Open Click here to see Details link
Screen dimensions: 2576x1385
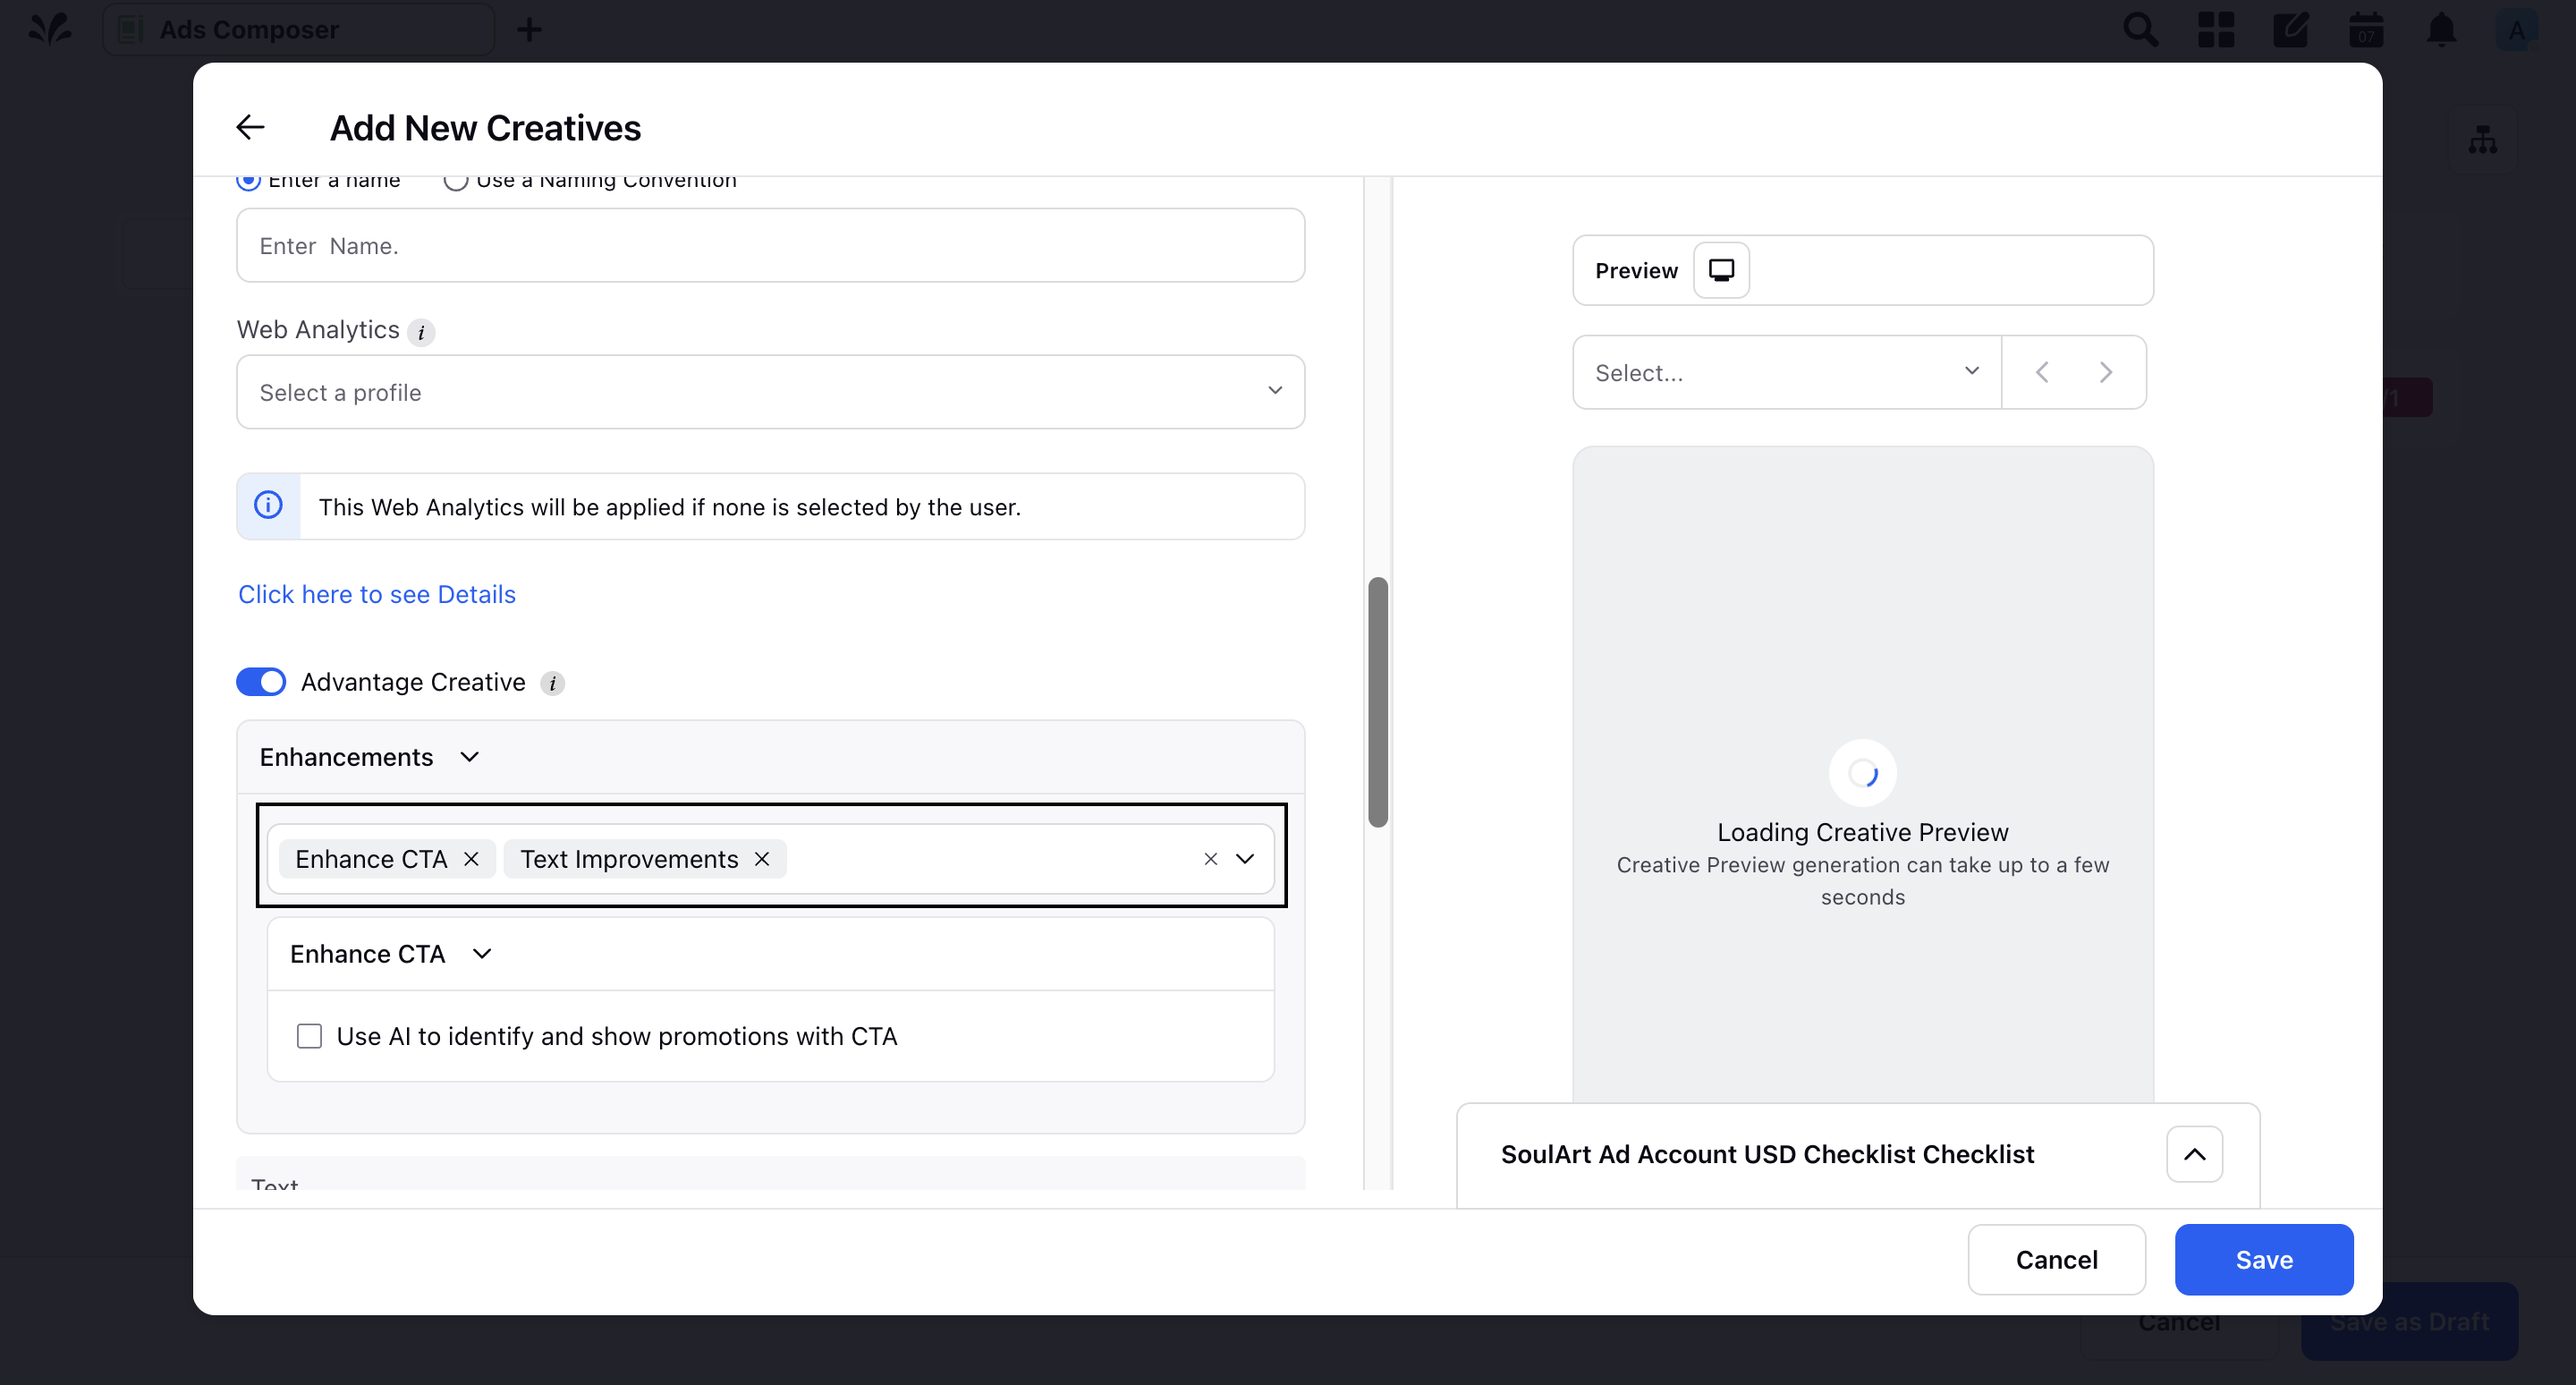tap(377, 594)
